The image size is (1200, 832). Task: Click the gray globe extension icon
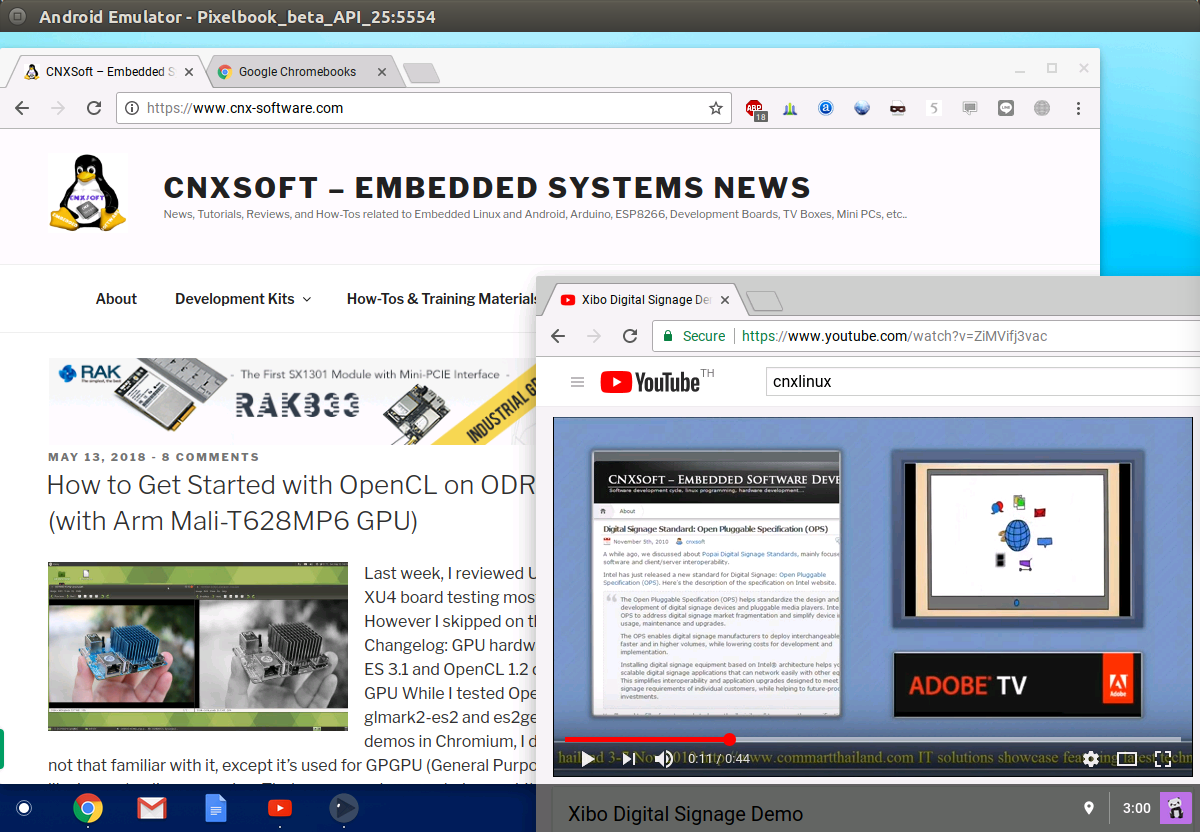click(1042, 108)
